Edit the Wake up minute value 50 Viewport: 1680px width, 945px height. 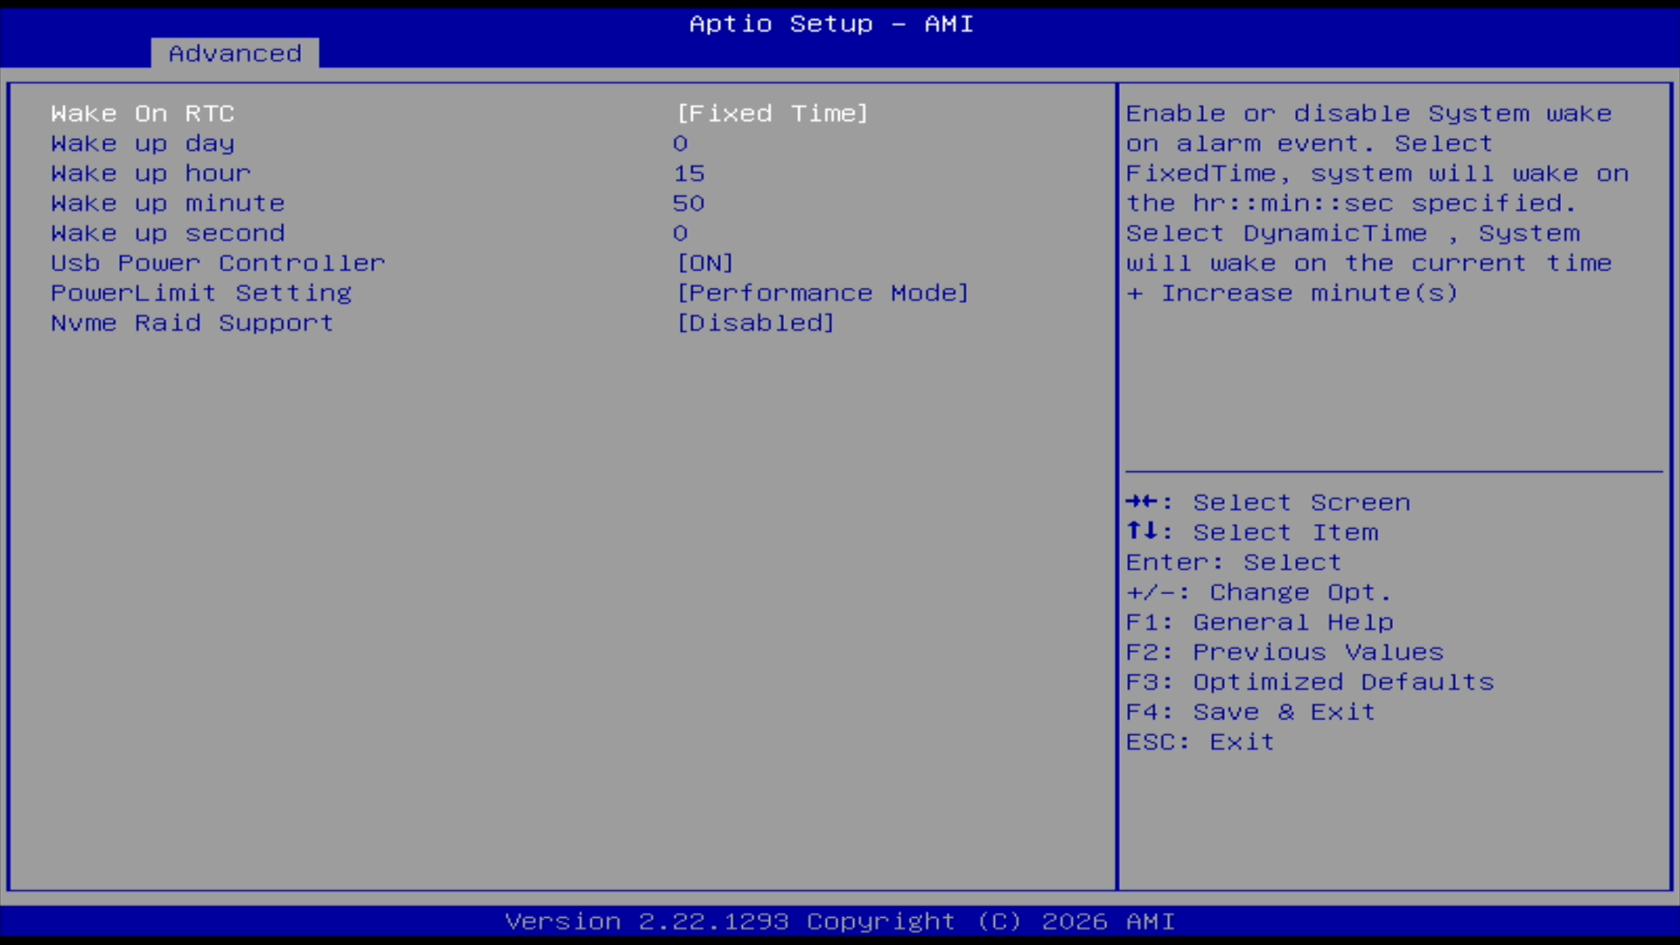pyautogui.click(x=689, y=203)
